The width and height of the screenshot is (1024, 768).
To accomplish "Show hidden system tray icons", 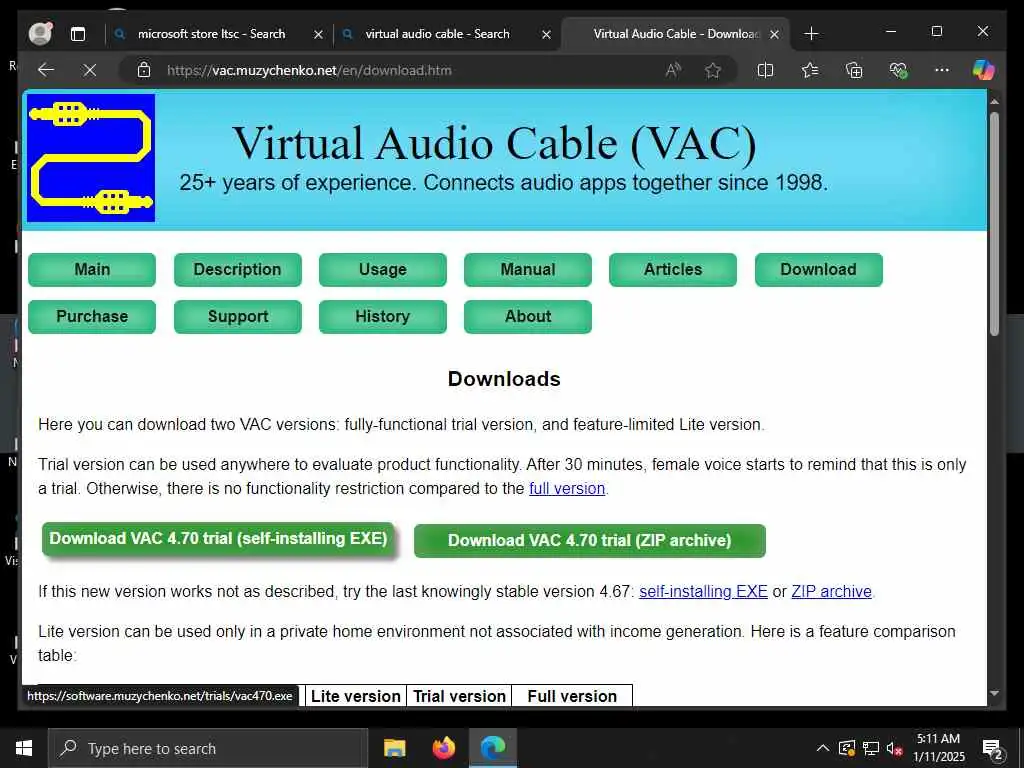I will coord(823,748).
